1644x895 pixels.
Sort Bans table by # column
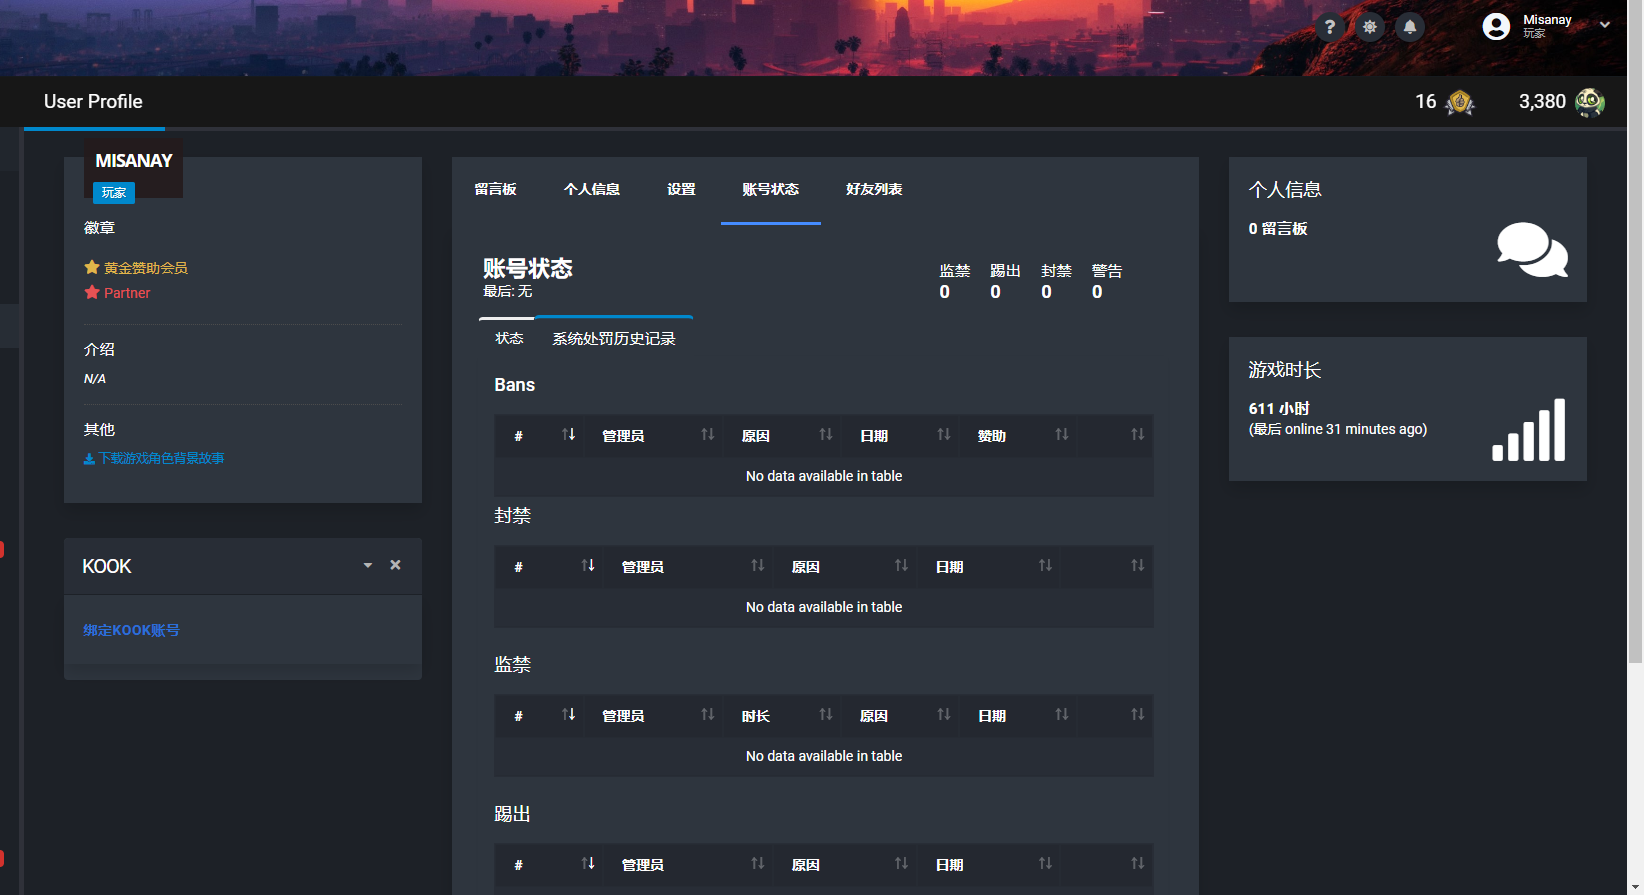[539, 435]
